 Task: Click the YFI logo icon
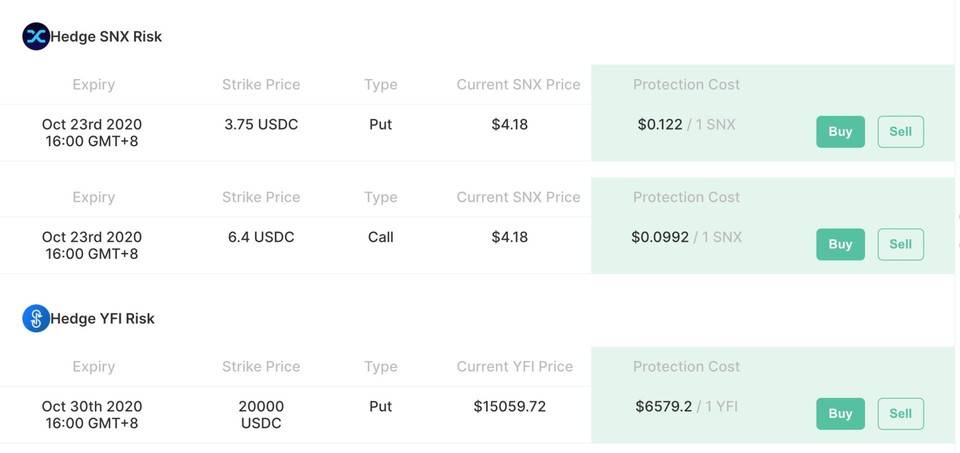(36, 319)
